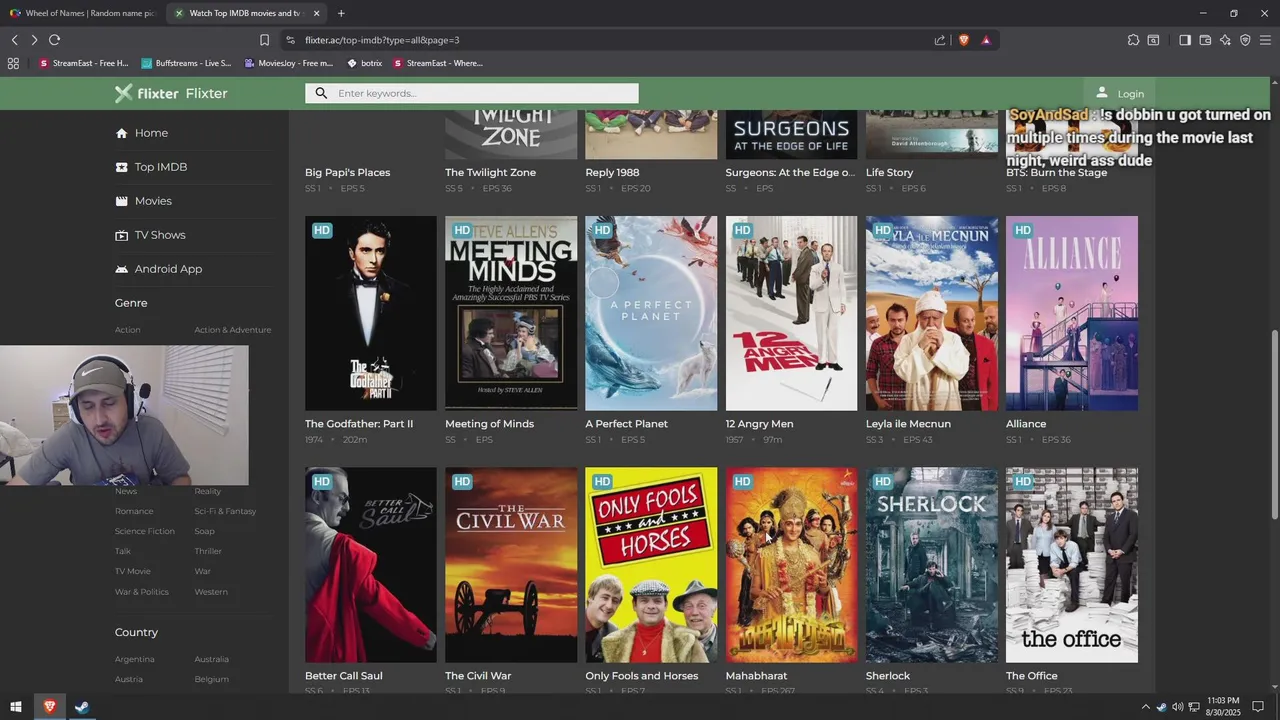Click the search magnifier icon
Viewport: 1280px width, 720px height.
[321, 93]
